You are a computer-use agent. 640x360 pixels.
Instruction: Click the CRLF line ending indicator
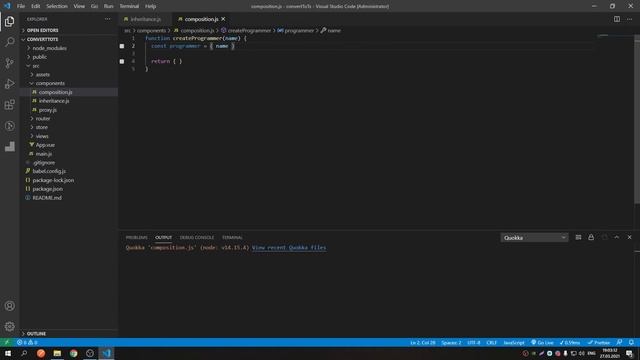[491, 342]
